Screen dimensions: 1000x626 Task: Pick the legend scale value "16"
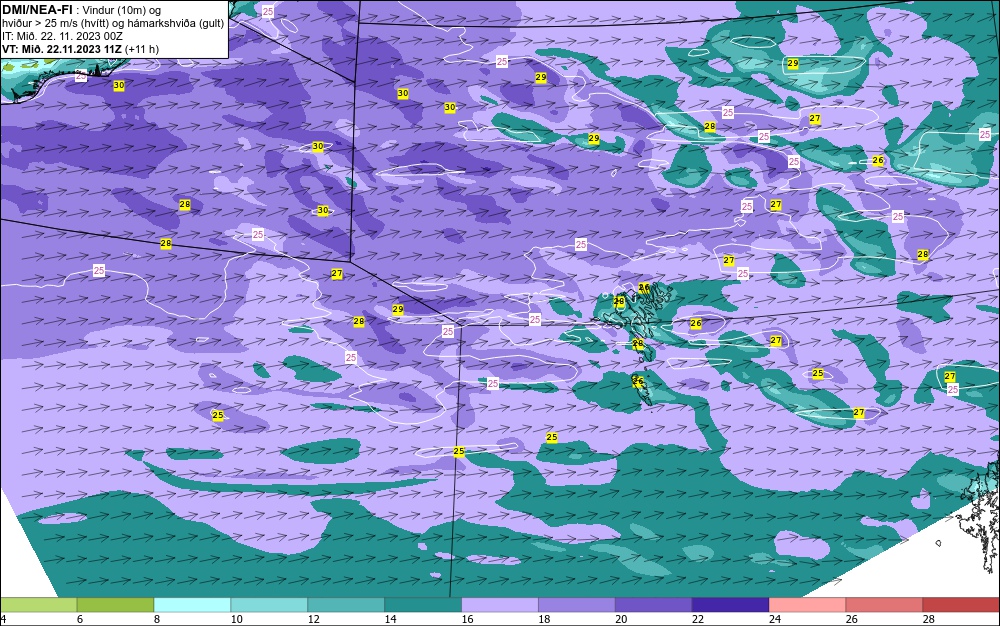(467, 619)
